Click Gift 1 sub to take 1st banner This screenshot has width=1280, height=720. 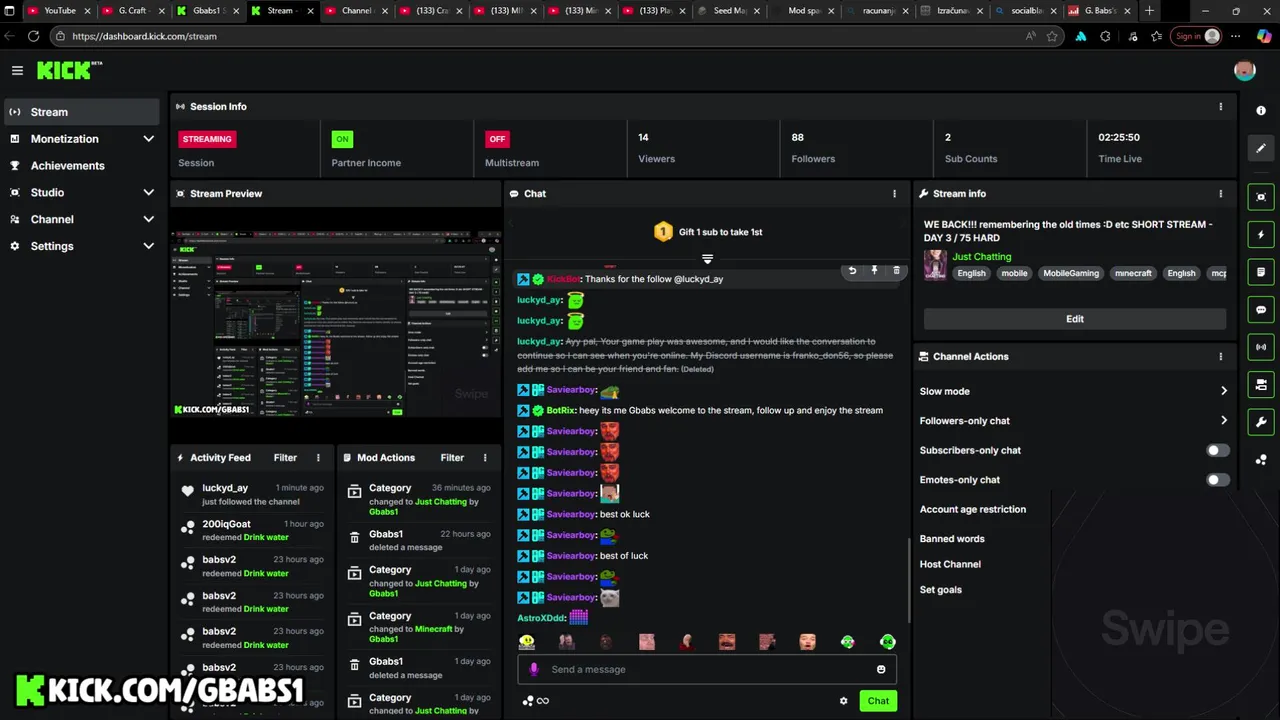[x=707, y=232]
